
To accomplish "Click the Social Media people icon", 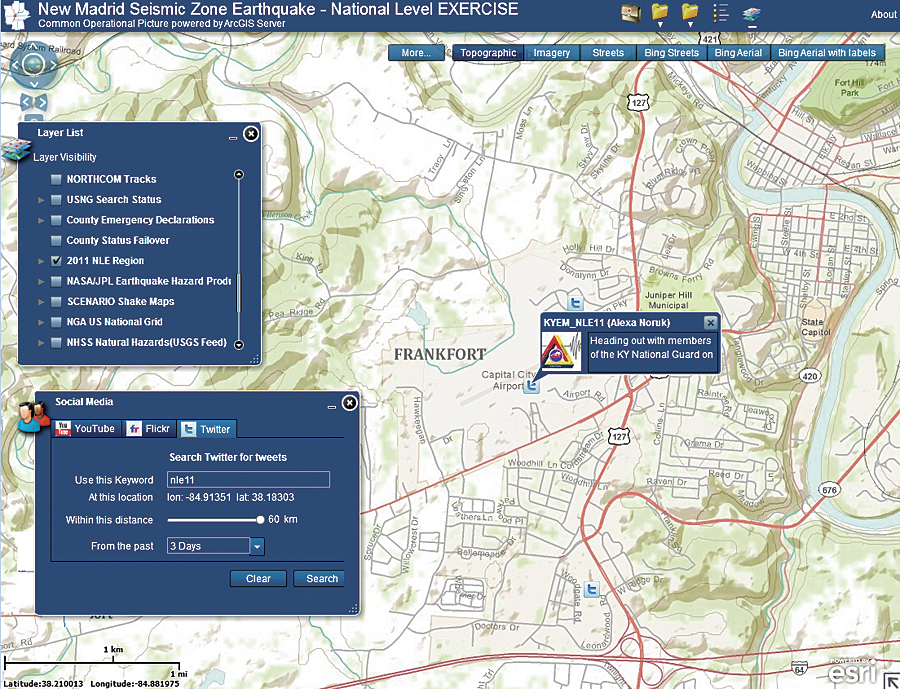I will click(33, 416).
